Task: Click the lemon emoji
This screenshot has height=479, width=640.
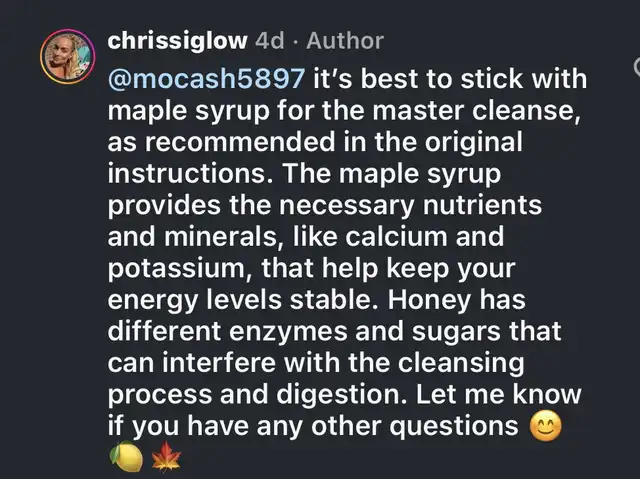Action: click(127, 457)
